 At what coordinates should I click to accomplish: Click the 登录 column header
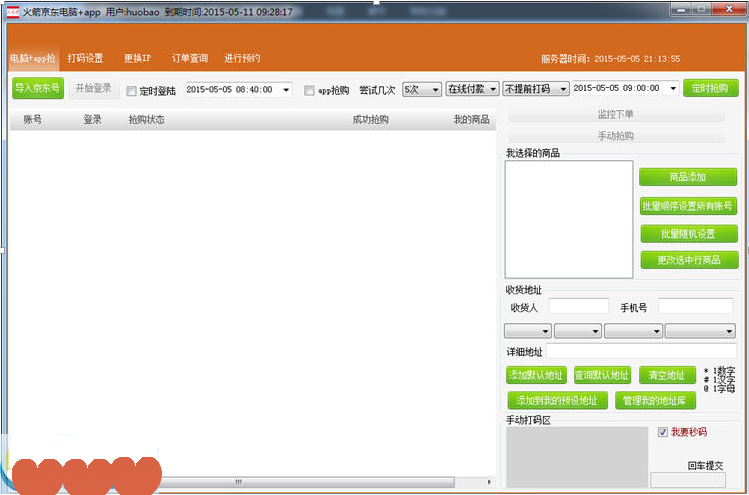pyautogui.click(x=93, y=119)
